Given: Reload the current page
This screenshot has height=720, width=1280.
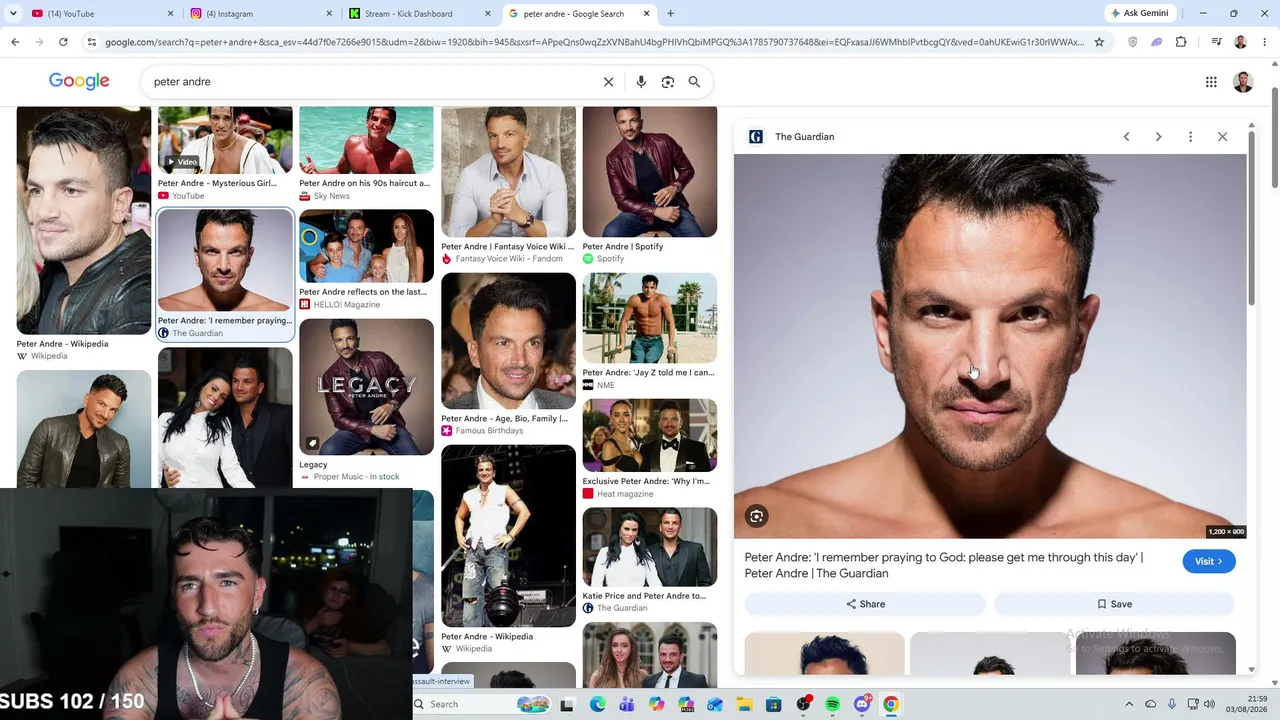Looking at the screenshot, I should pyautogui.click(x=63, y=42).
